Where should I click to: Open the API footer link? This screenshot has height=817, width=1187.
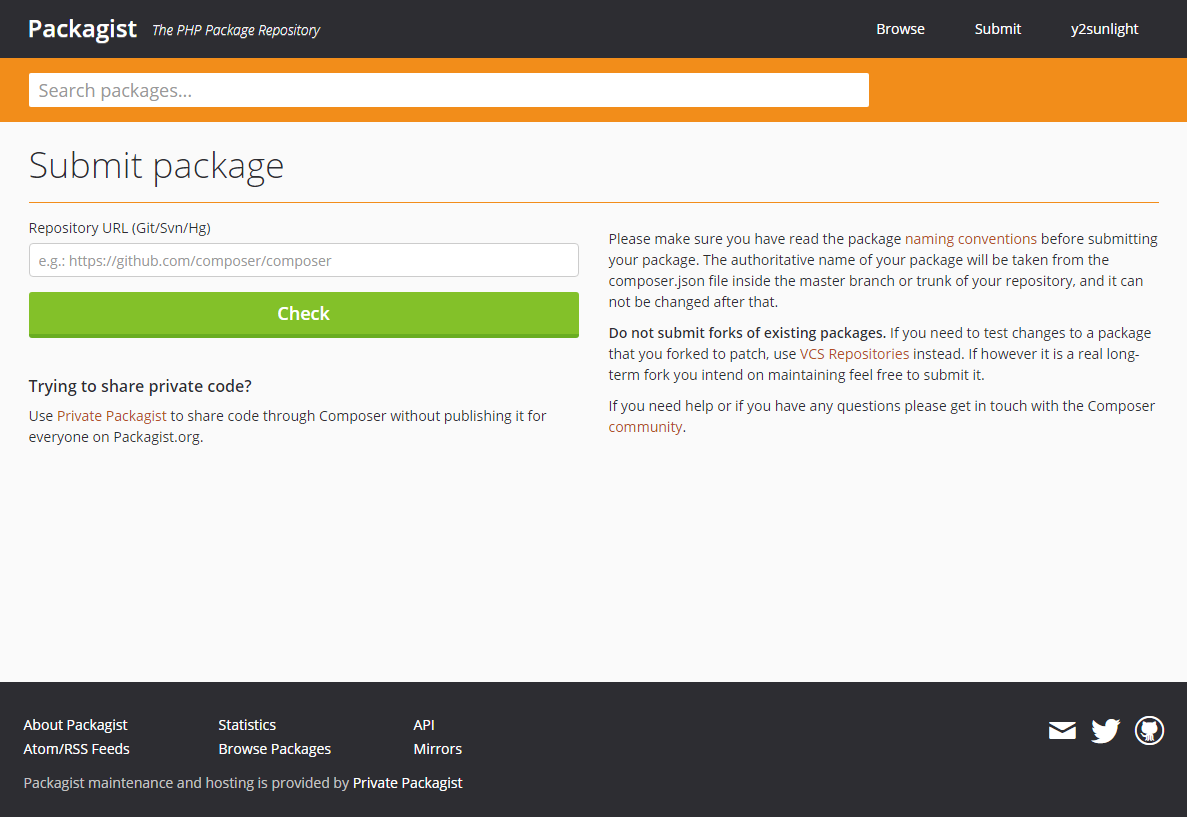click(x=424, y=725)
